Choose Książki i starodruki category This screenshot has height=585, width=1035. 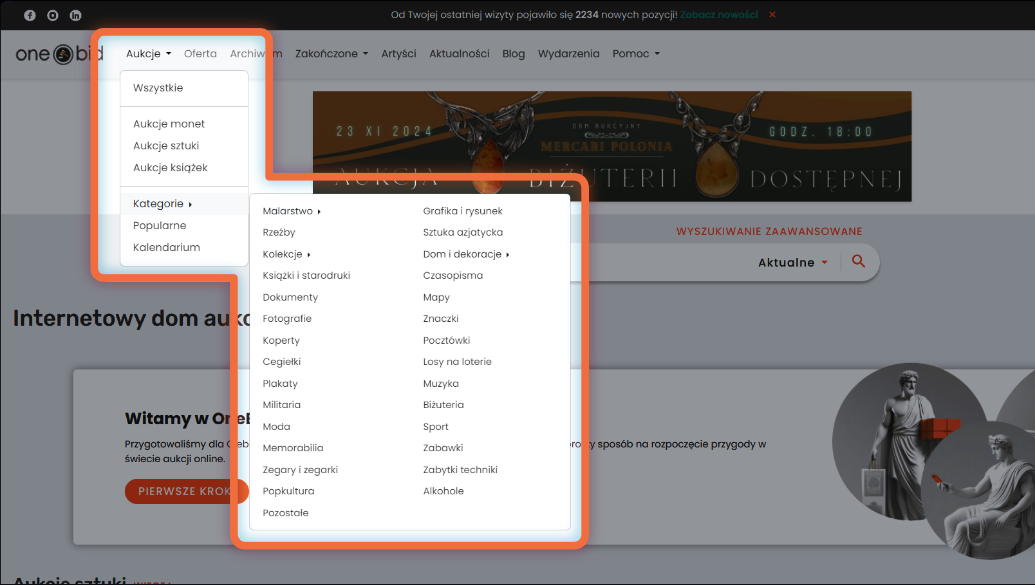coord(306,275)
